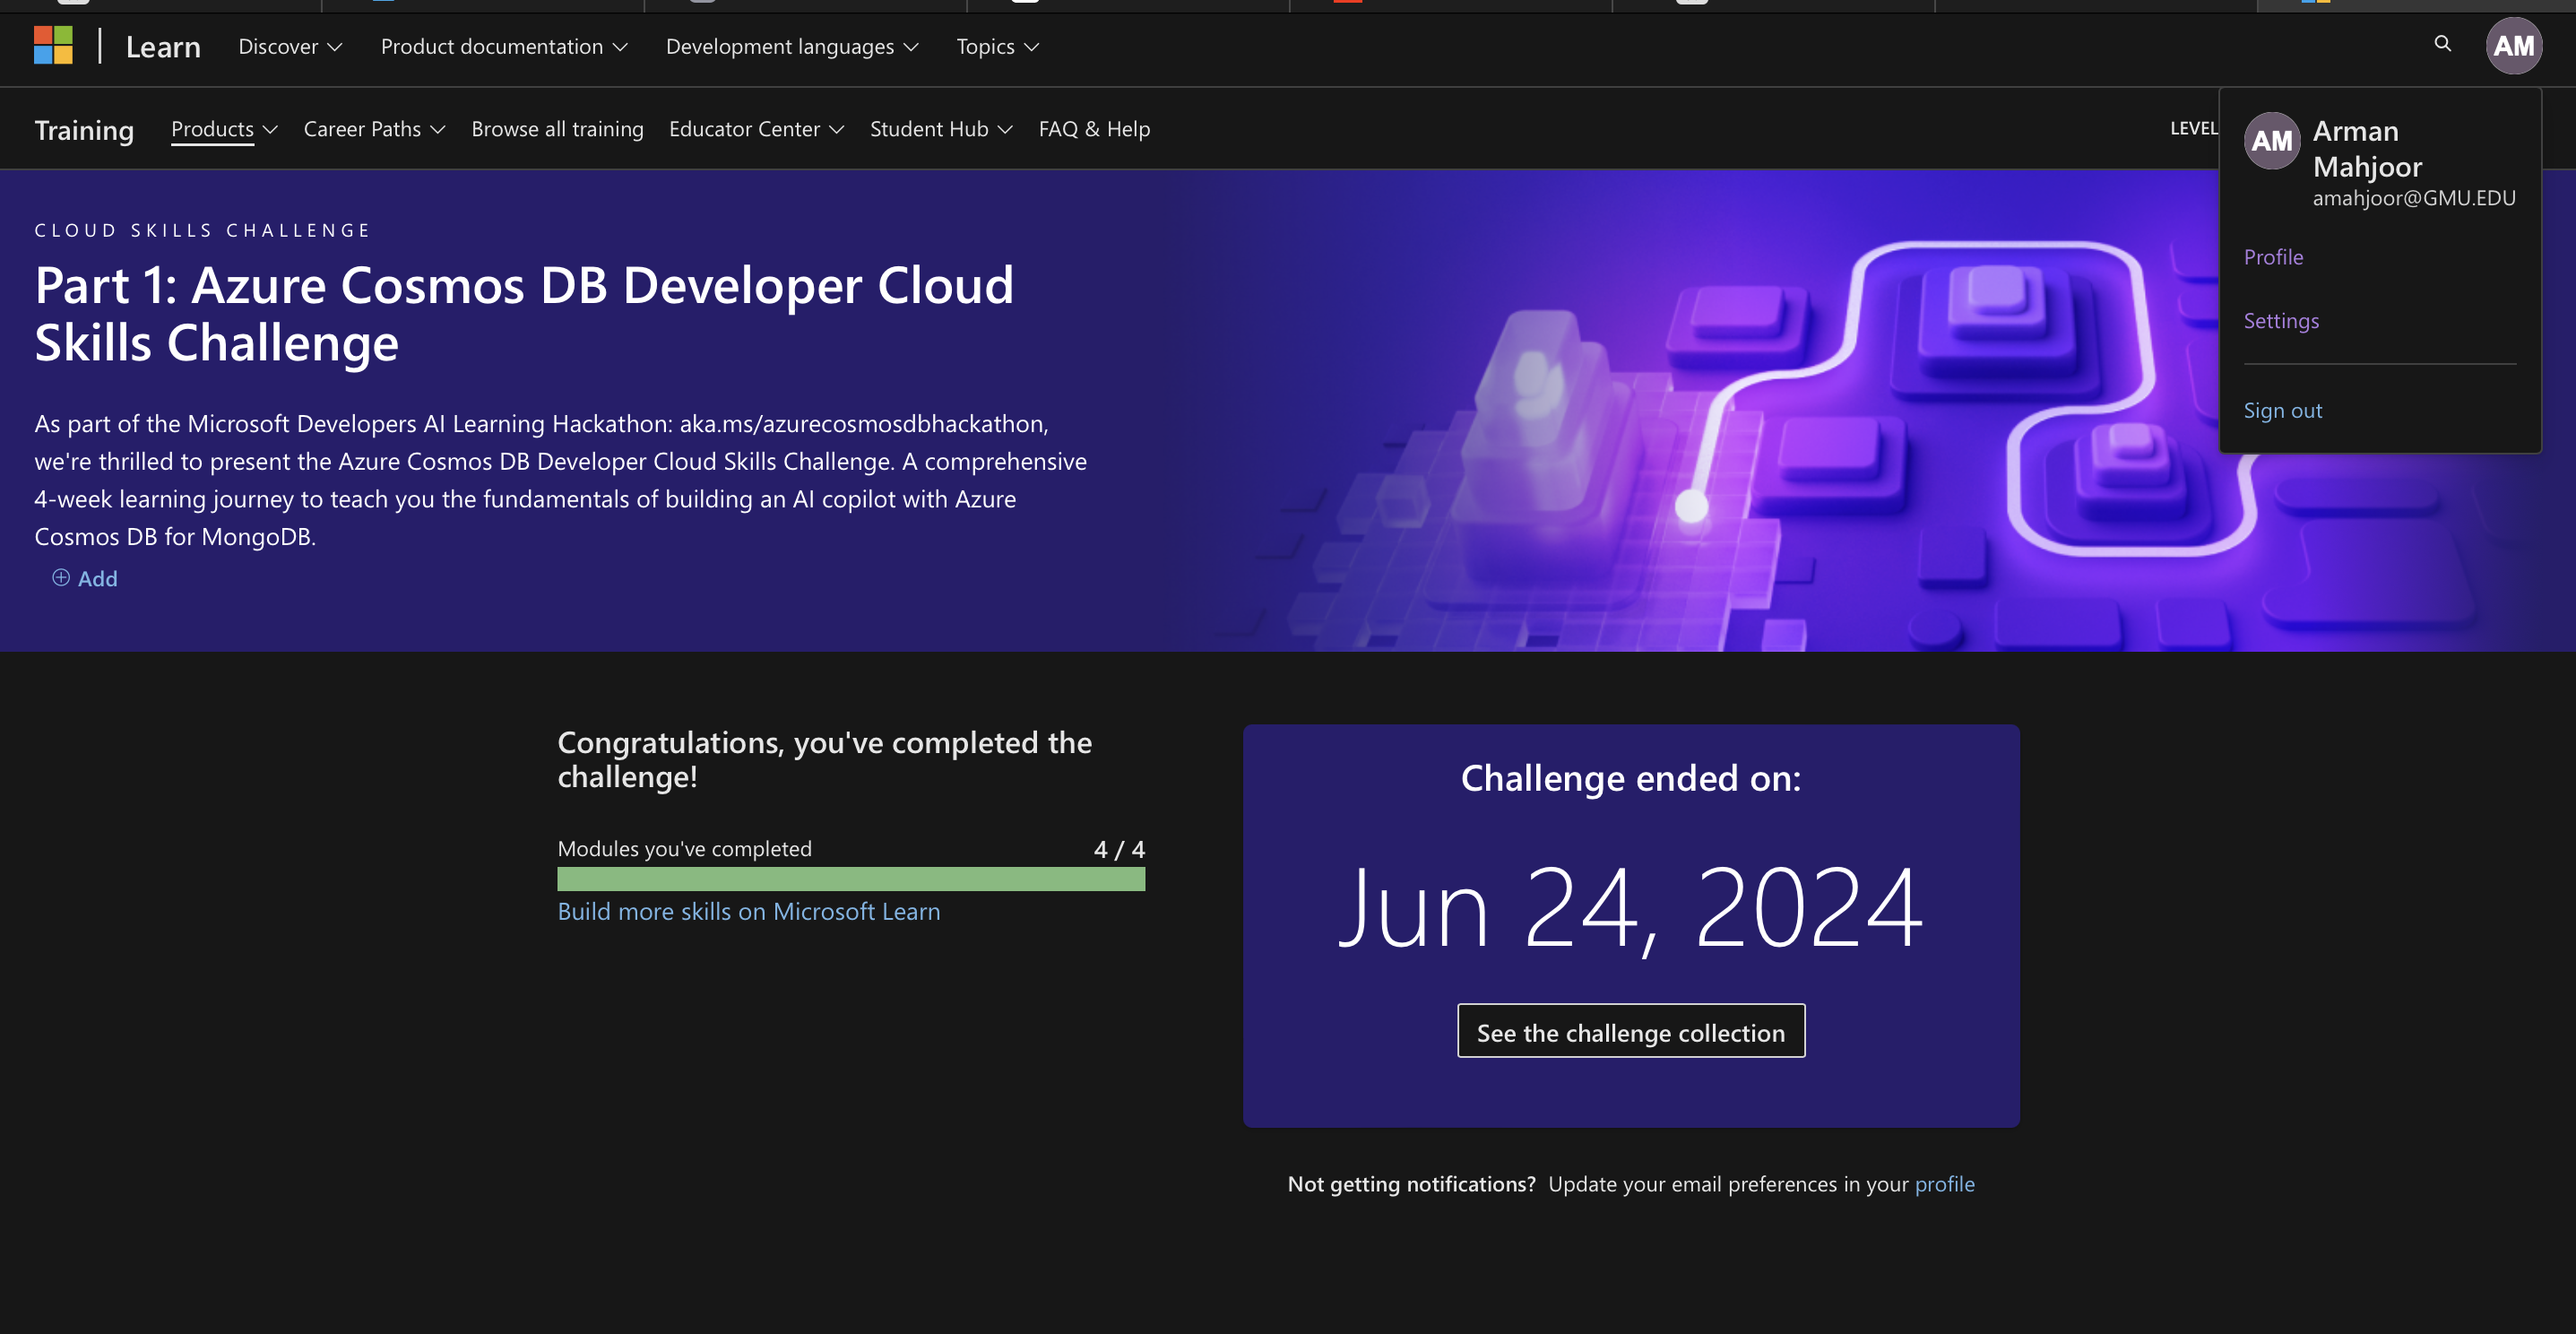Click the Microsoft logo icon
The height and width of the screenshot is (1334, 2576).
pos(53,46)
